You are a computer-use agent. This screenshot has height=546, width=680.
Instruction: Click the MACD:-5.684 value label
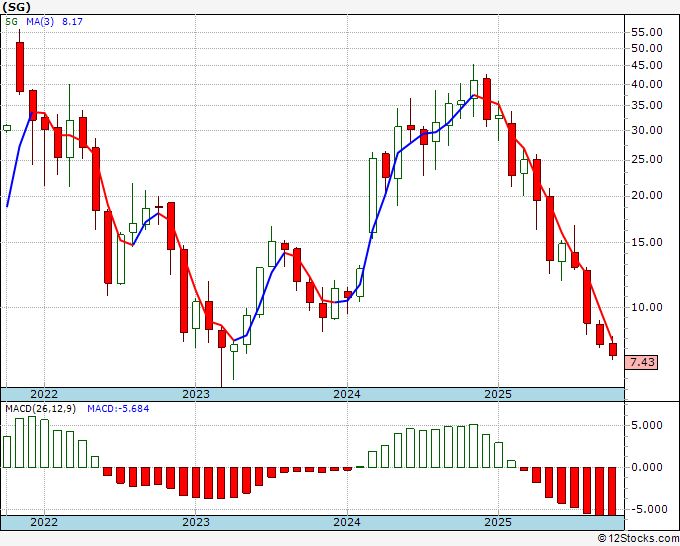coord(118,409)
